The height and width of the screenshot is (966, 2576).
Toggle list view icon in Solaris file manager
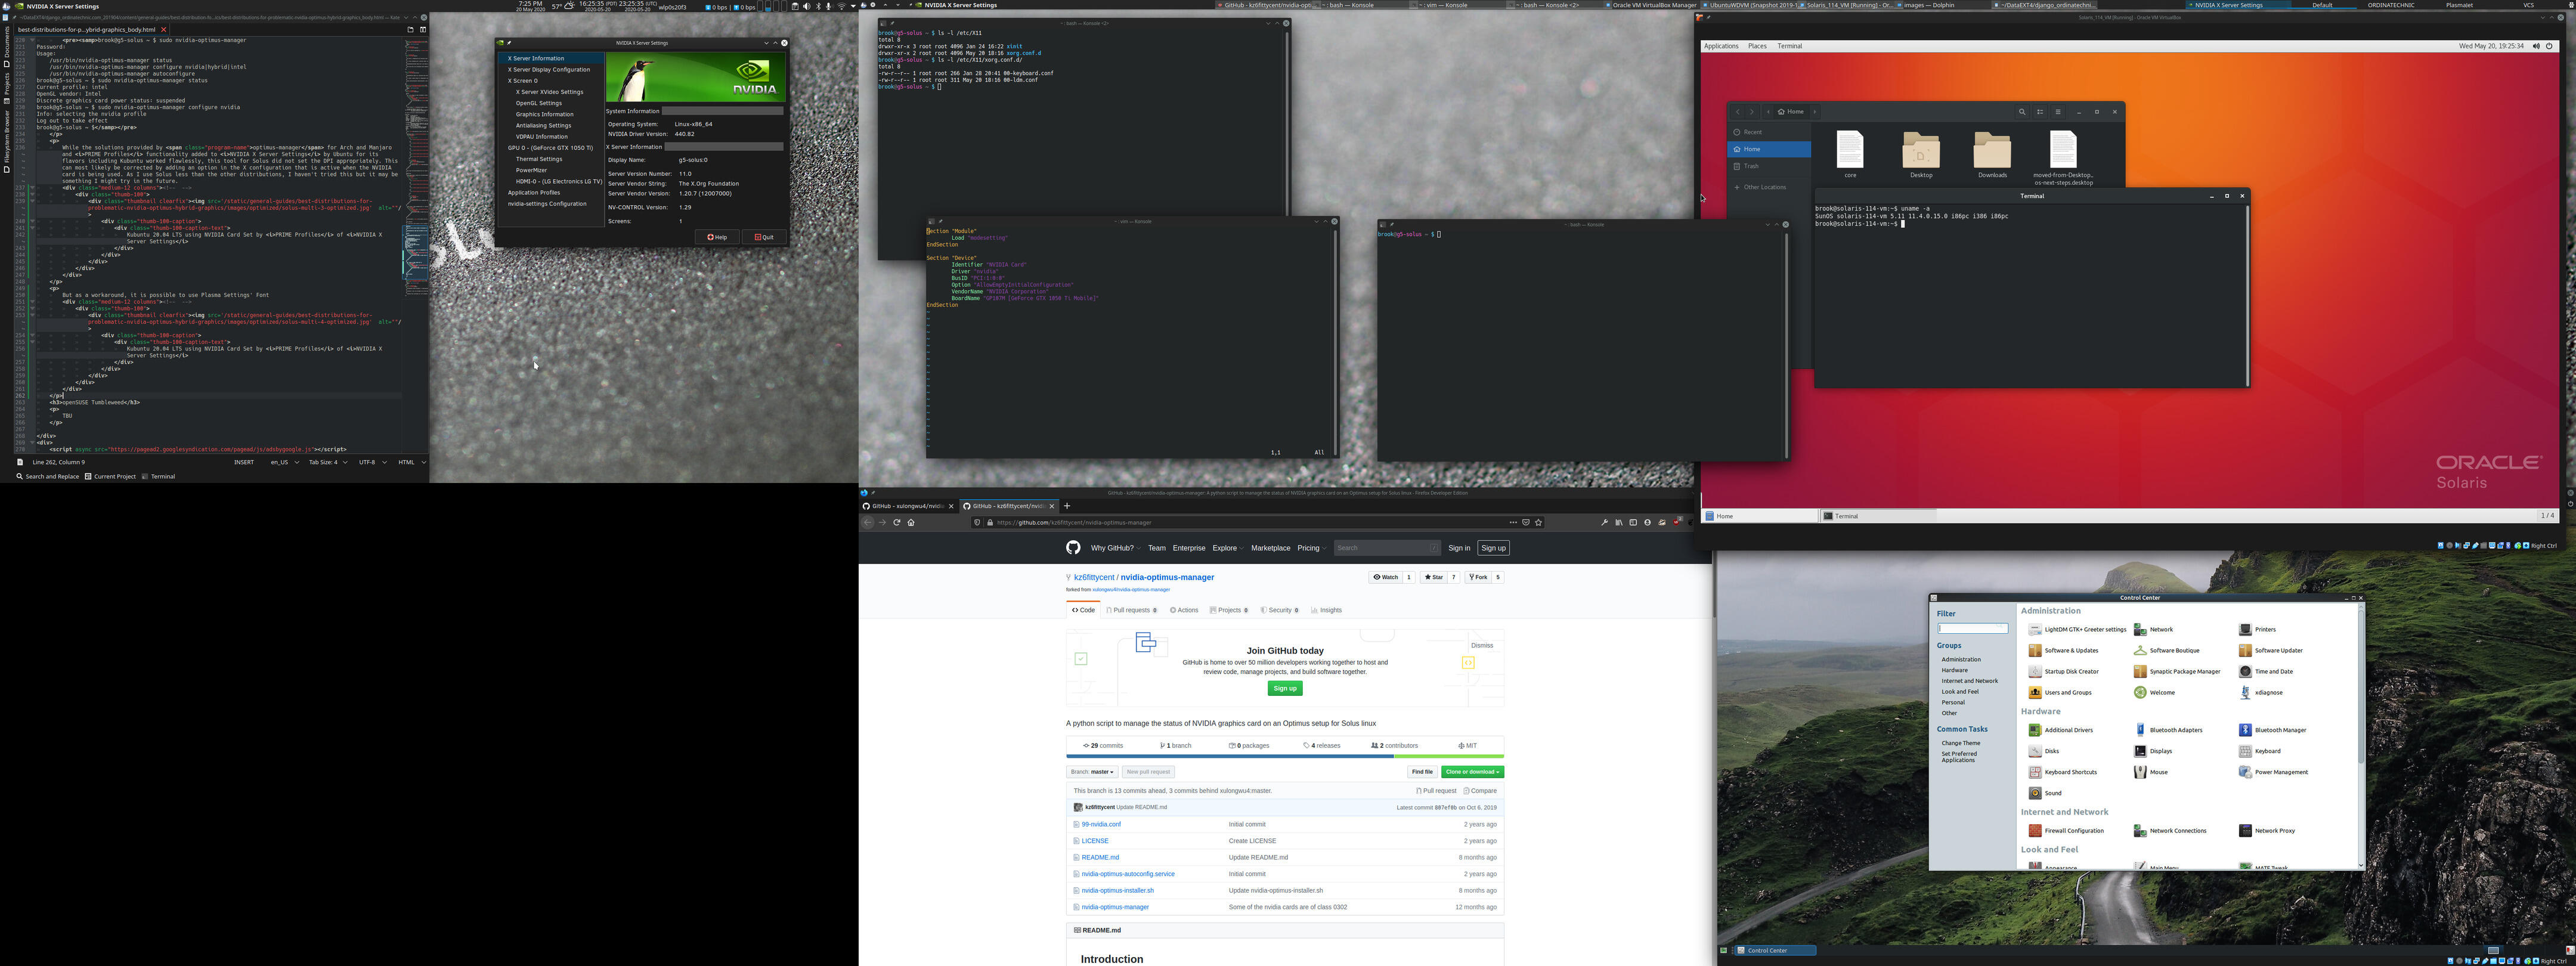2040,112
